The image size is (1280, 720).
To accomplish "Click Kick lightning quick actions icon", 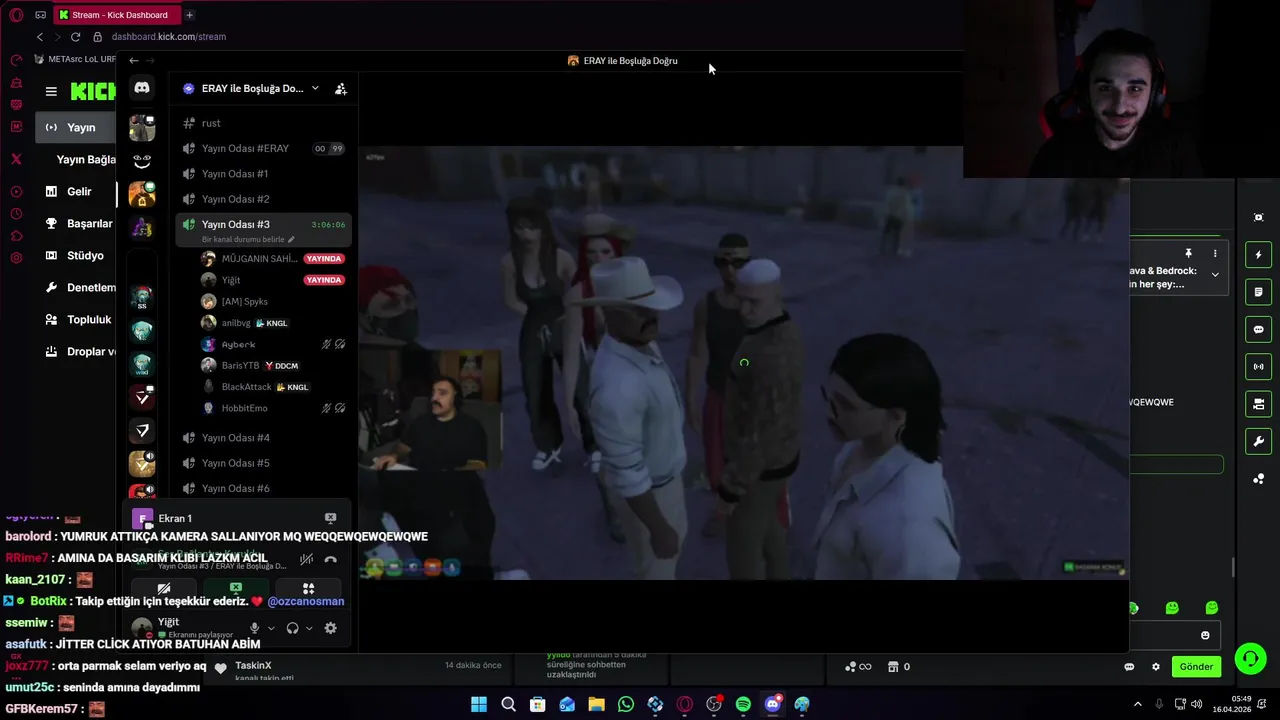I will pyautogui.click(x=1258, y=255).
